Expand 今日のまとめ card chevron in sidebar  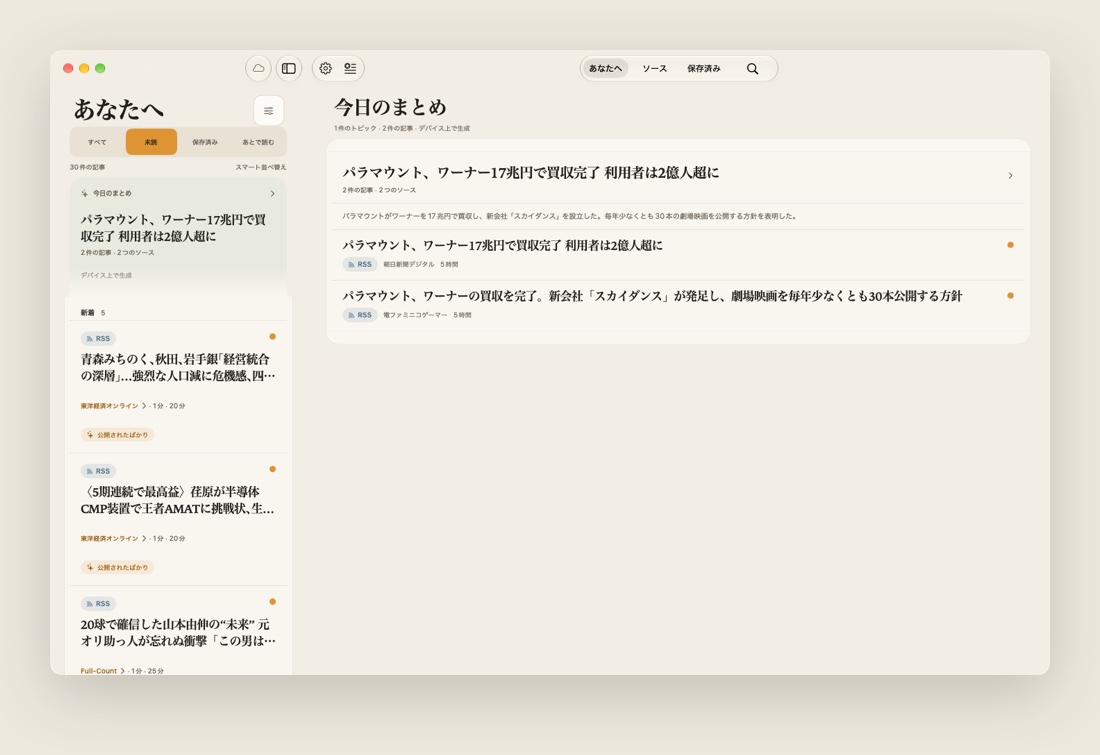pos(273,194)
